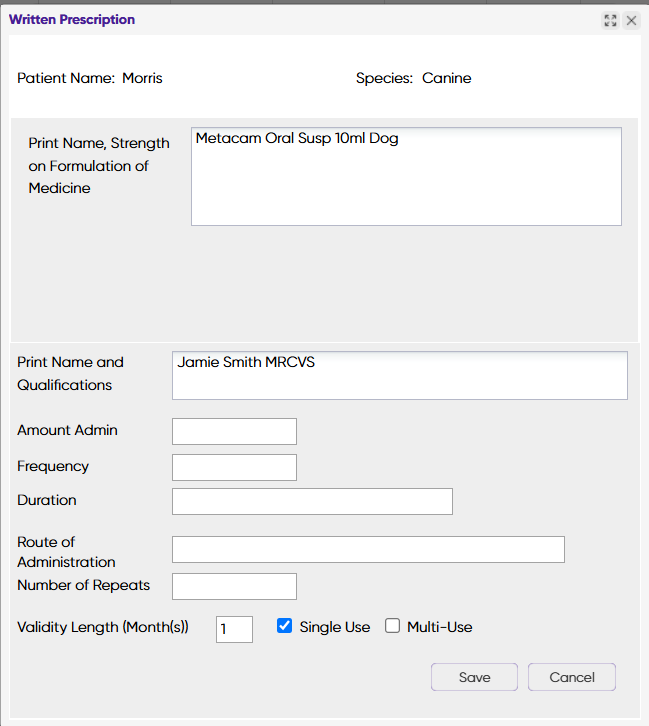Viewport: 649px width, 726px height.
Task: Focus the Route of Administration field
Action: pos(368,549)
